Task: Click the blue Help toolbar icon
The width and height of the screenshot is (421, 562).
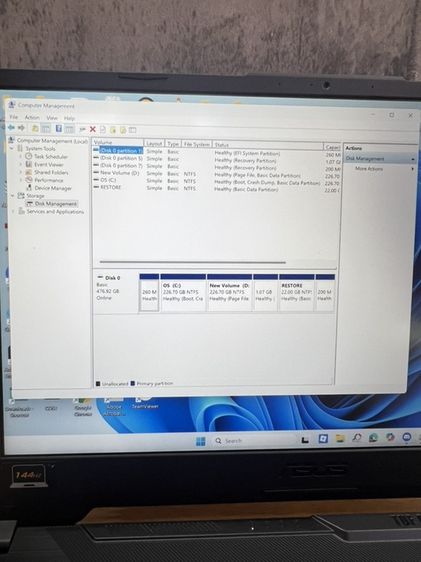Action: tap(59, 128)
